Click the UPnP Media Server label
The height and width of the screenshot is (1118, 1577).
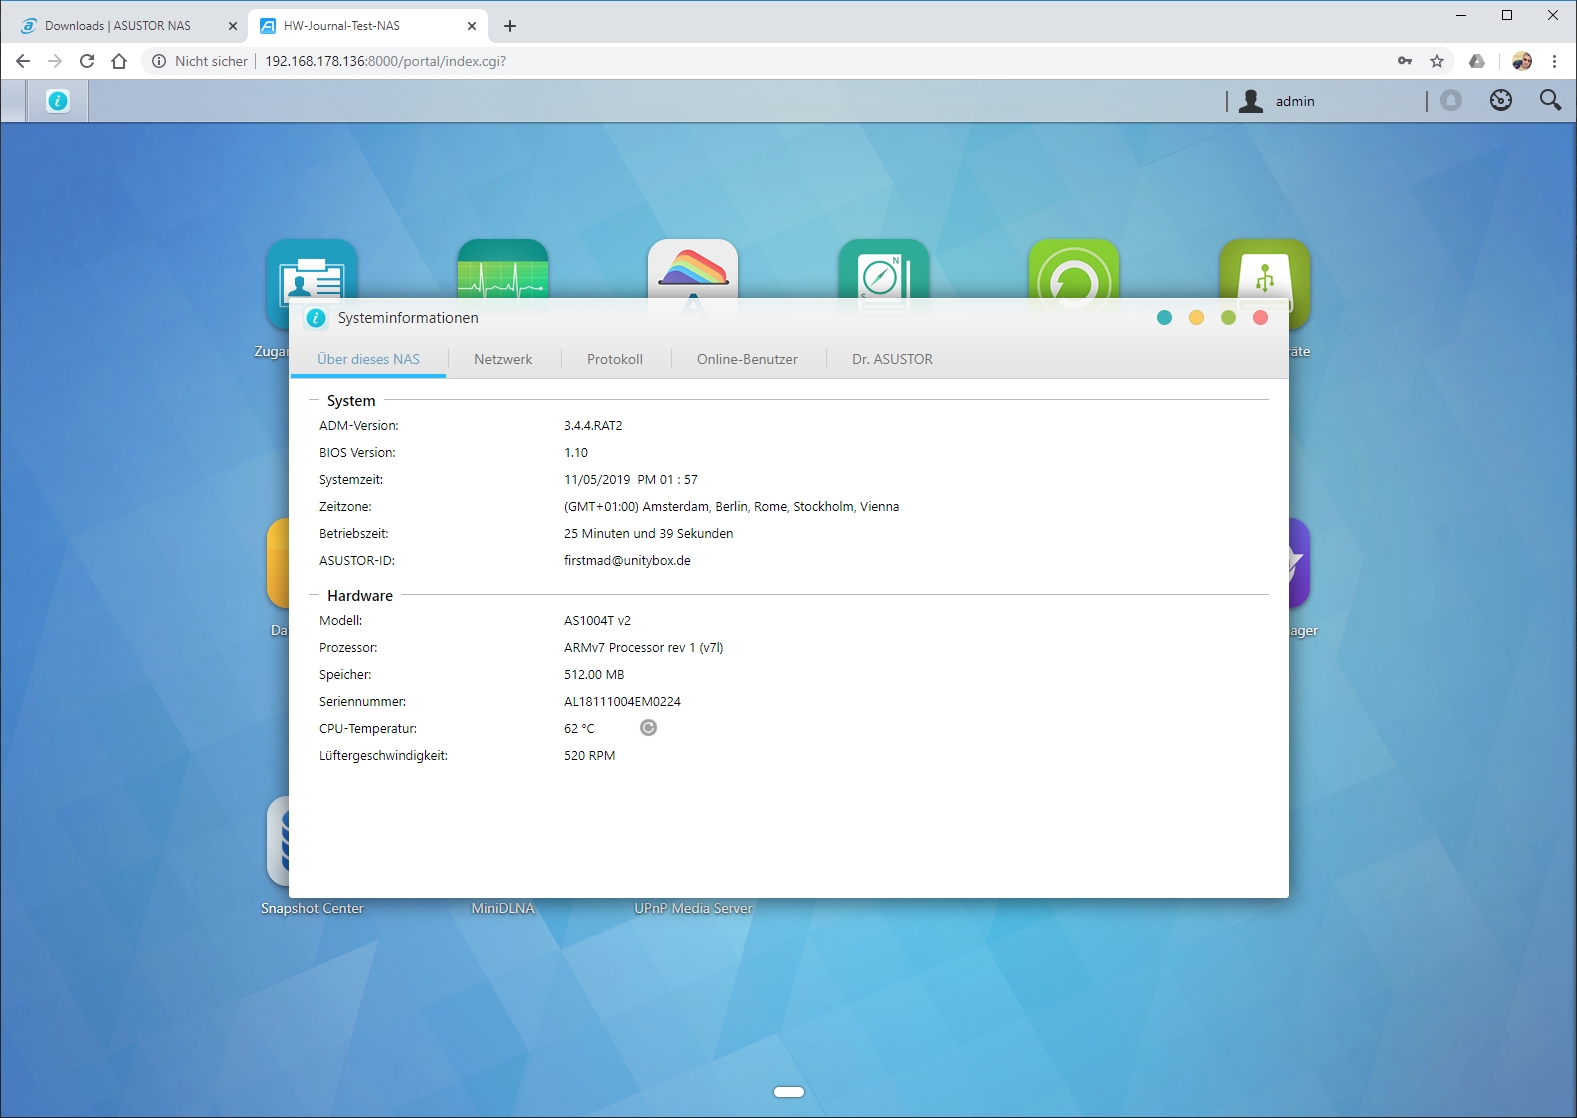click(x=693, y=908)
